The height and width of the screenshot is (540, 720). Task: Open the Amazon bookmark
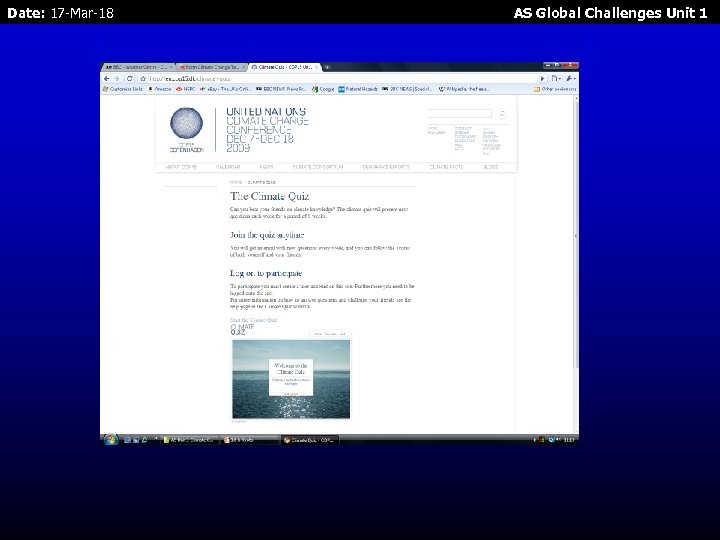tap(159, 89)
